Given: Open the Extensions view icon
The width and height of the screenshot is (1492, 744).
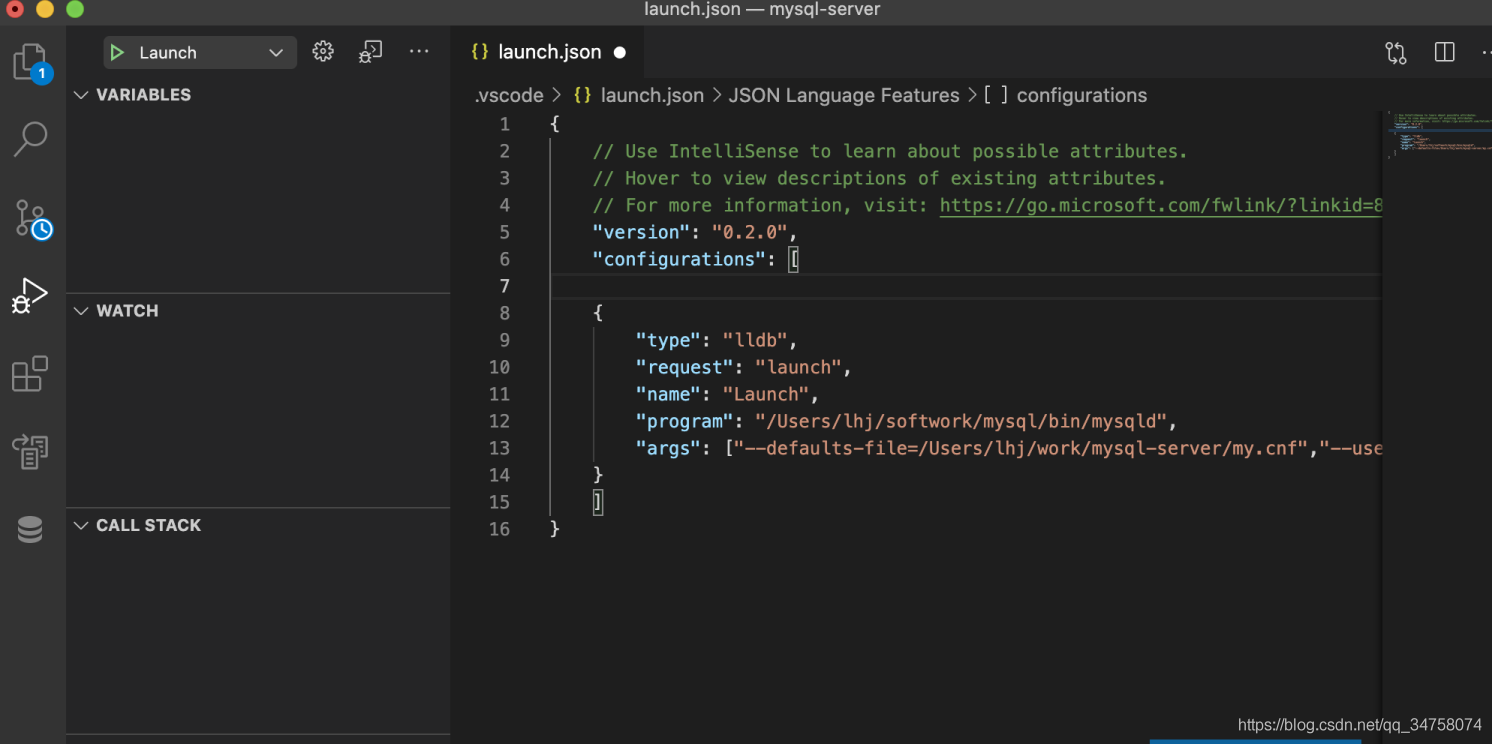Looking at the screenshot, I should (30, 374).
